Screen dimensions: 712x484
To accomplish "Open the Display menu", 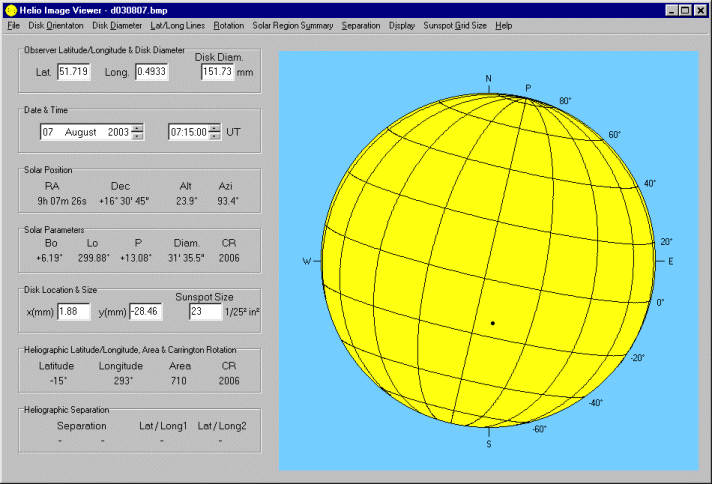I will click(403, 24).
